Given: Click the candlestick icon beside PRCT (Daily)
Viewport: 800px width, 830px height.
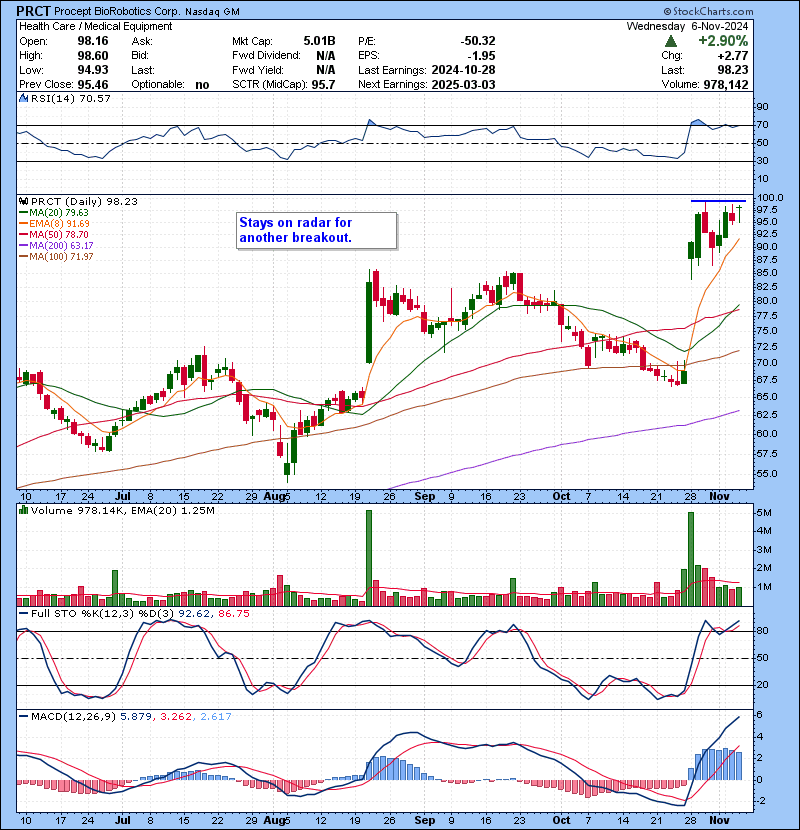Looking at the screenshot, I should coord(23,201).
